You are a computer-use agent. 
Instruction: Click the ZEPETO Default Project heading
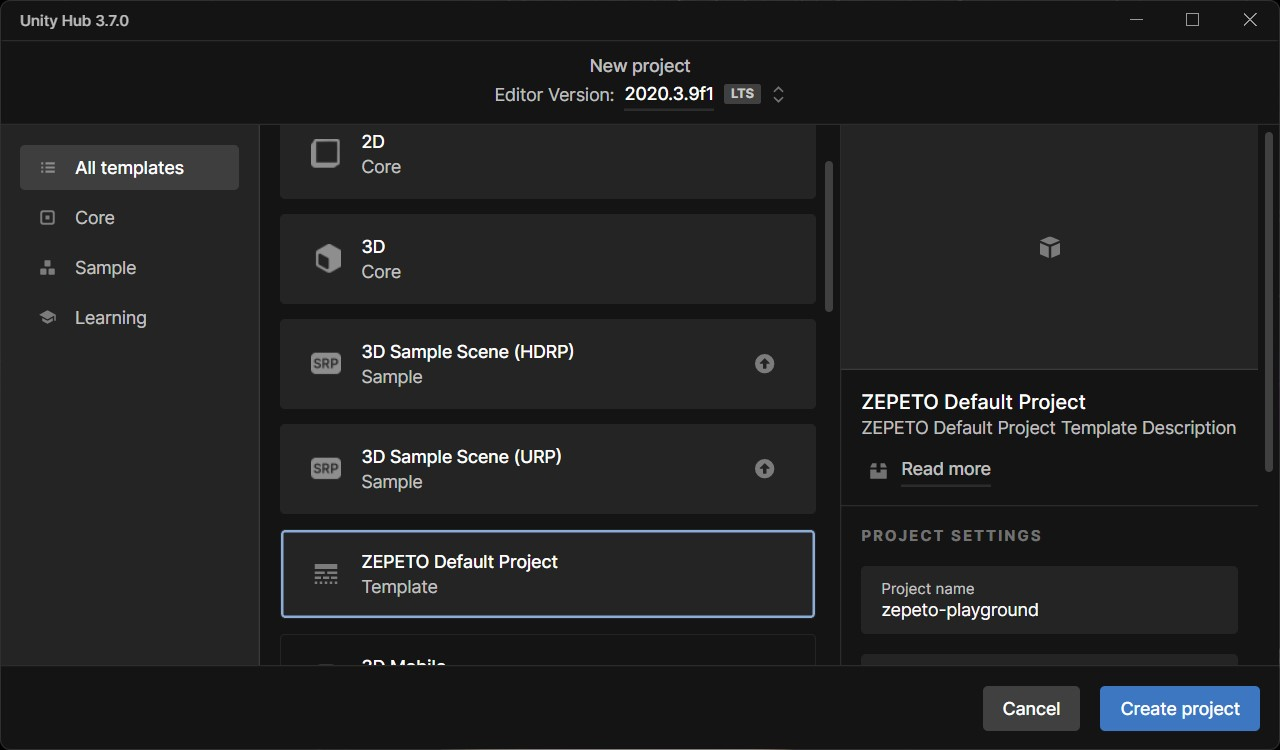click(x=973, y=402)
